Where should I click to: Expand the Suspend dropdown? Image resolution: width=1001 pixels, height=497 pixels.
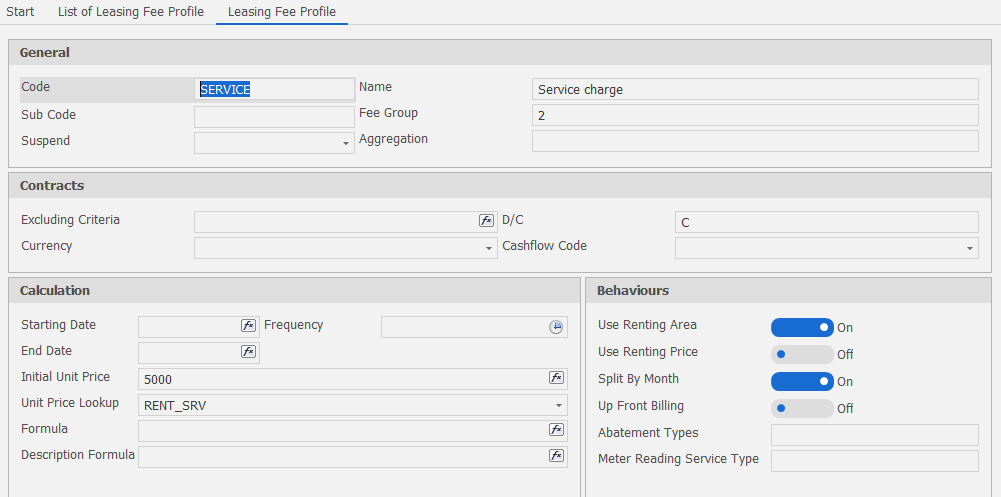pyautogui.click(x=346, y=144)
